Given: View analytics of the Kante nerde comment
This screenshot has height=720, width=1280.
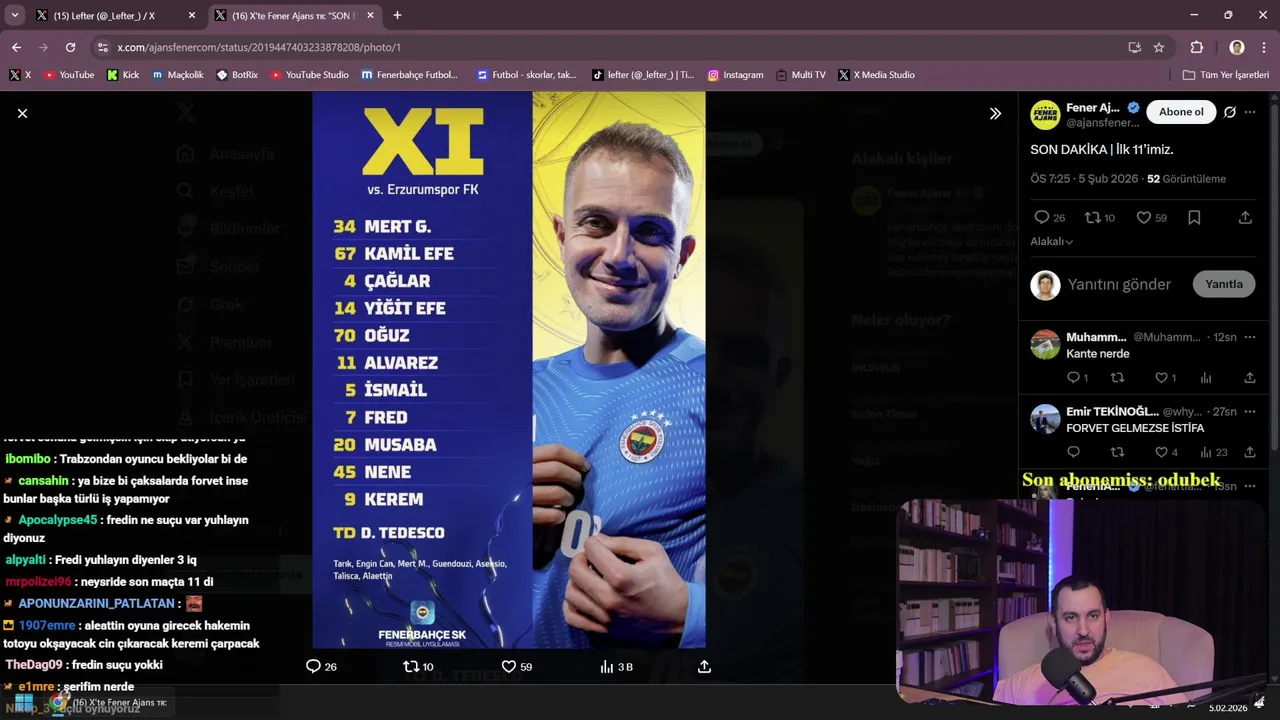Looking at the screenshot, I should (x=1206, y=378).
